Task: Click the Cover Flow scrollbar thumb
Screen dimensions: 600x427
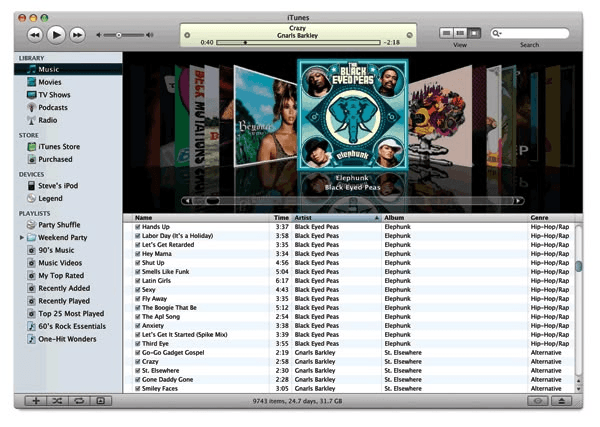Action: click(x=212, y=200)
